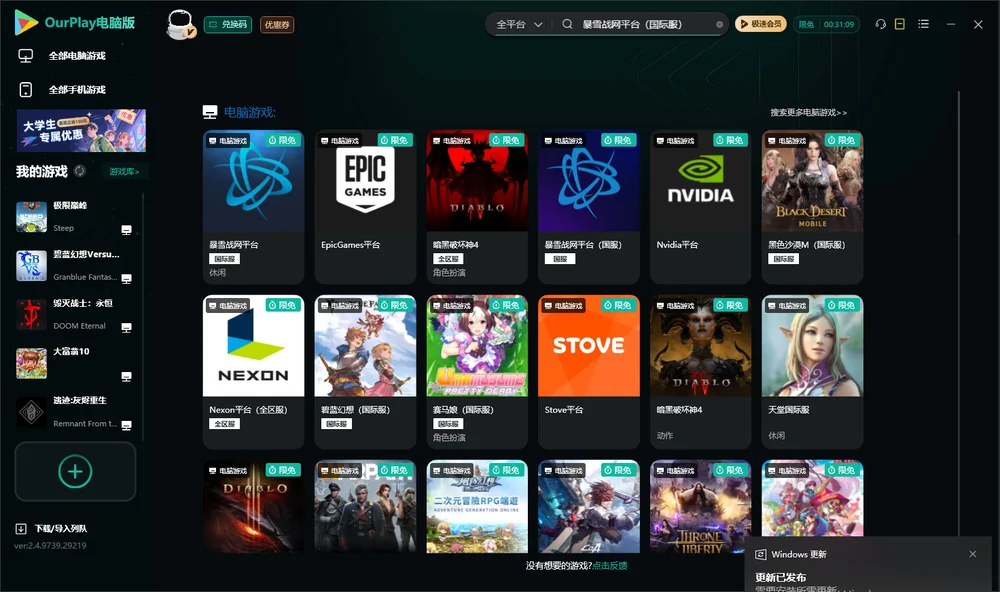This screenshot has height=592, width=1000.
Task: Click the search magnifier icon
Action: pos(567,24)
